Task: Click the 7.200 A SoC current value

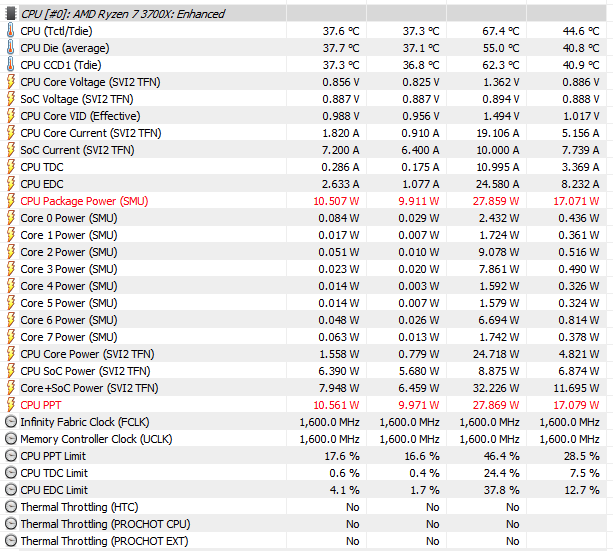Action: pos(341,150)
